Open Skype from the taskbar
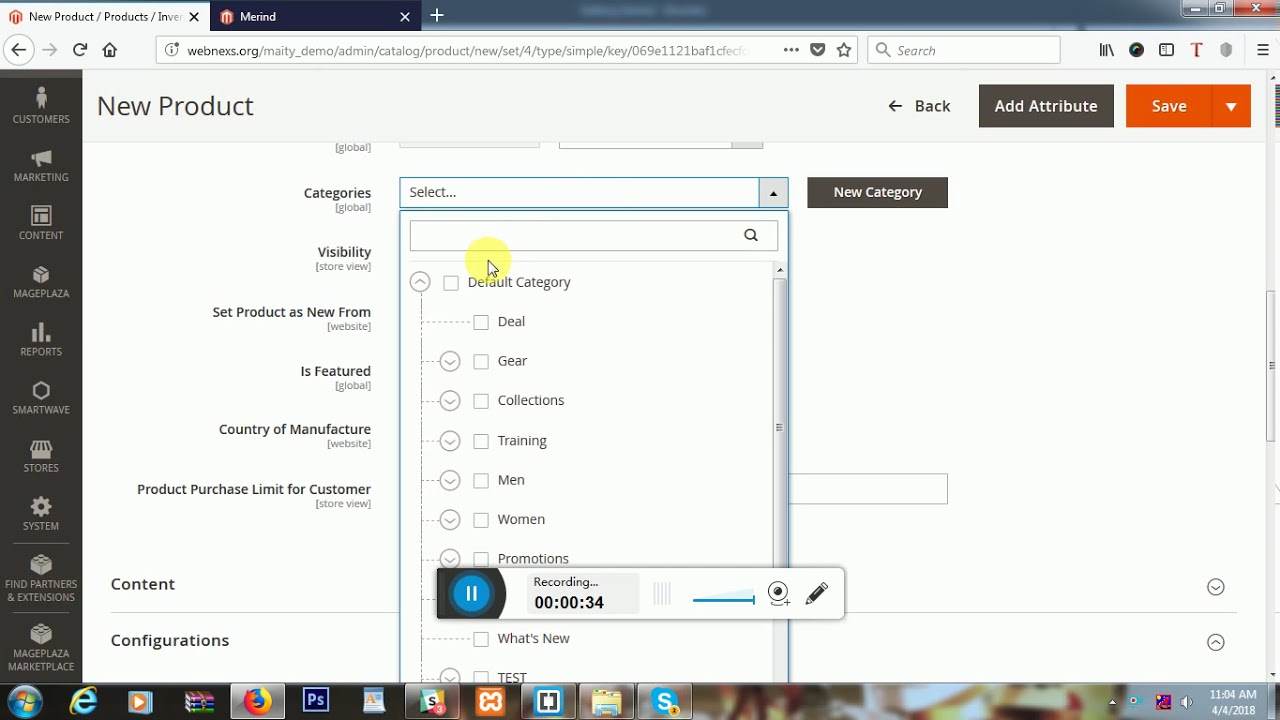Viewport: 1280px width, 720px height. coord(665,701)
